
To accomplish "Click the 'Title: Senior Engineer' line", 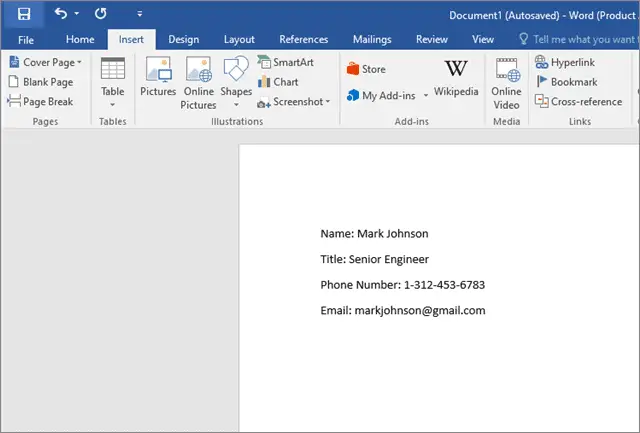I will (x=374, y=259).
